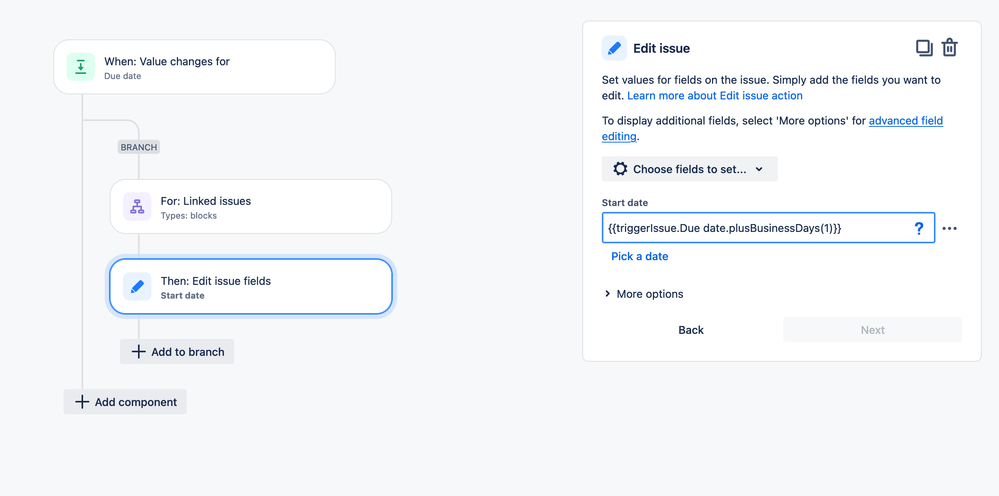Expand the More options section
This screenshot has height=496, width=999.
click(x=643, y=294)
